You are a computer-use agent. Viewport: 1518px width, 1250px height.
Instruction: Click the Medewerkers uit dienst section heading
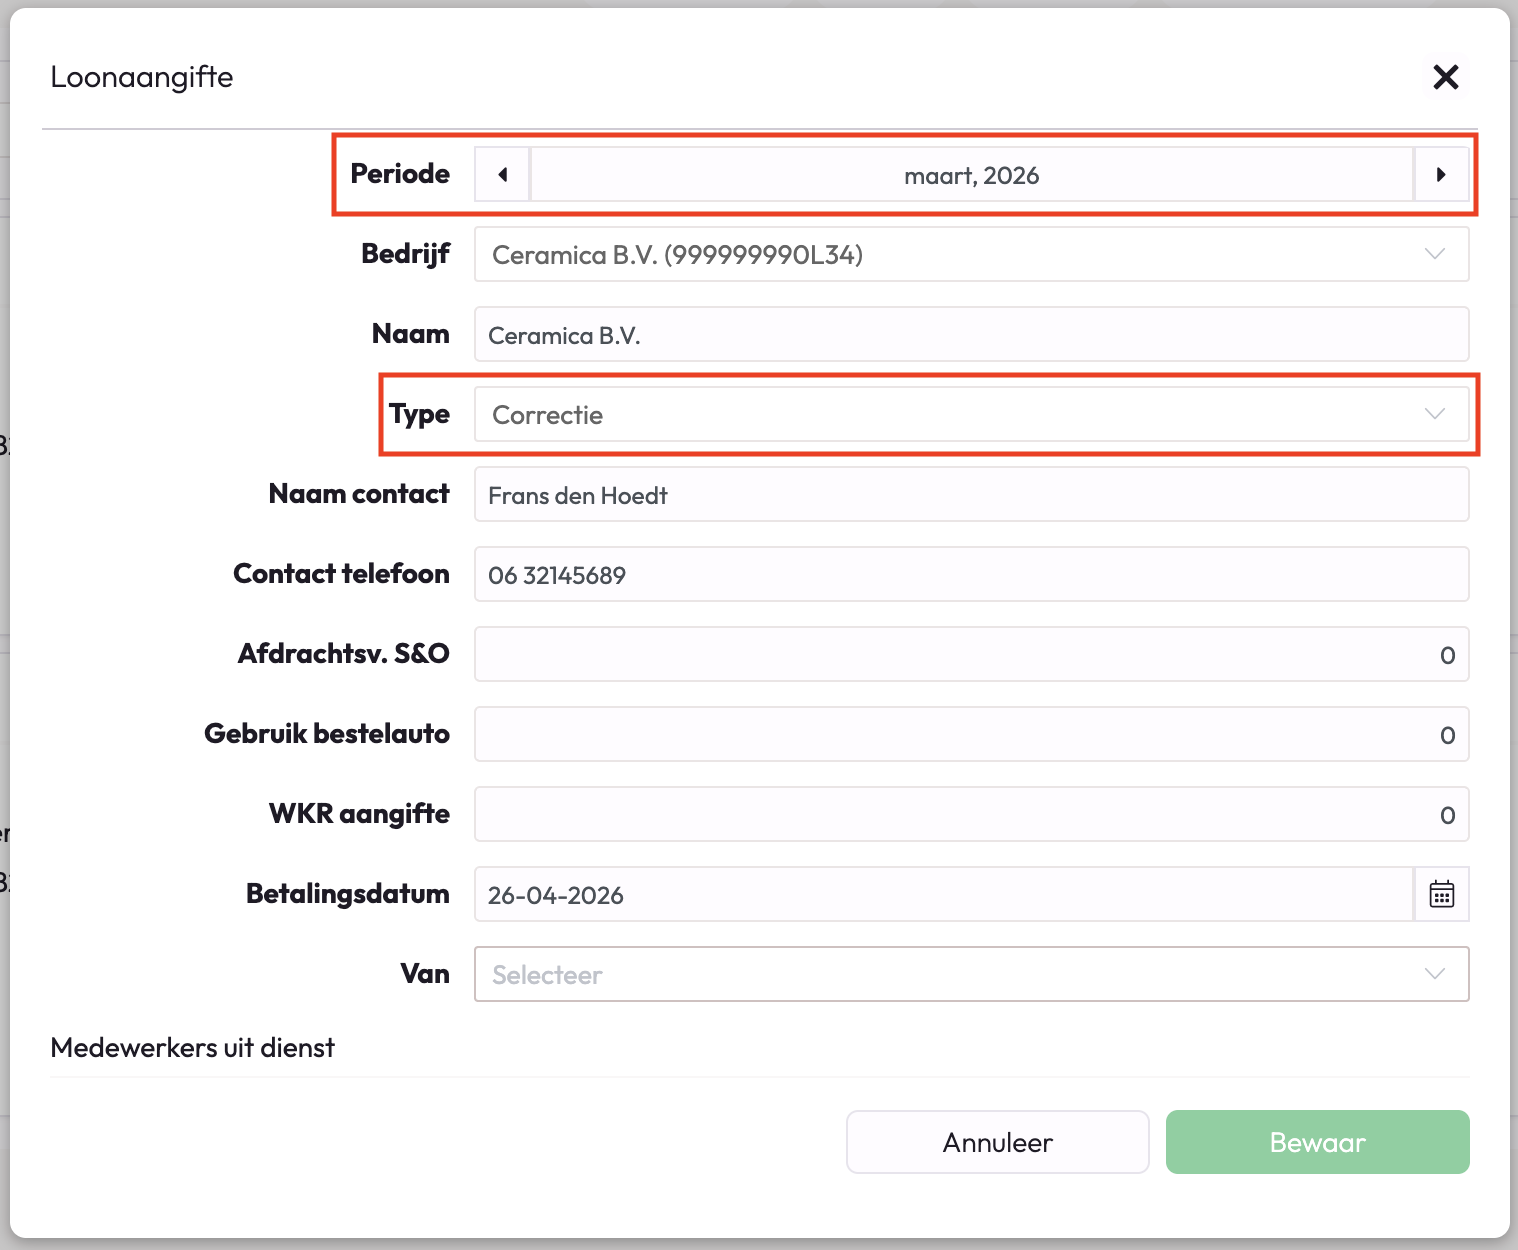pos(193,1048)
